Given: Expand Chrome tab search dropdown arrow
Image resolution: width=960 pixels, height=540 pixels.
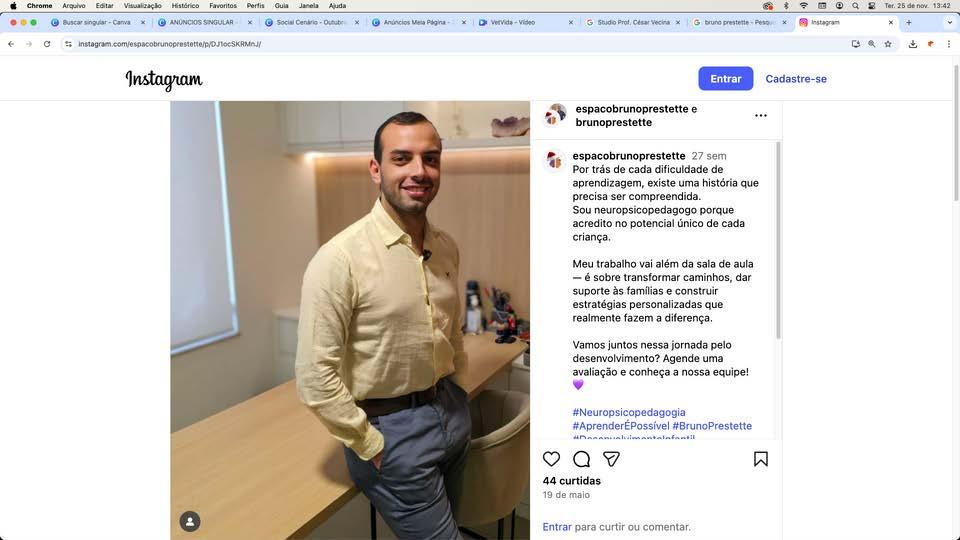Looking at the screenshot, I should coord(950,22).
